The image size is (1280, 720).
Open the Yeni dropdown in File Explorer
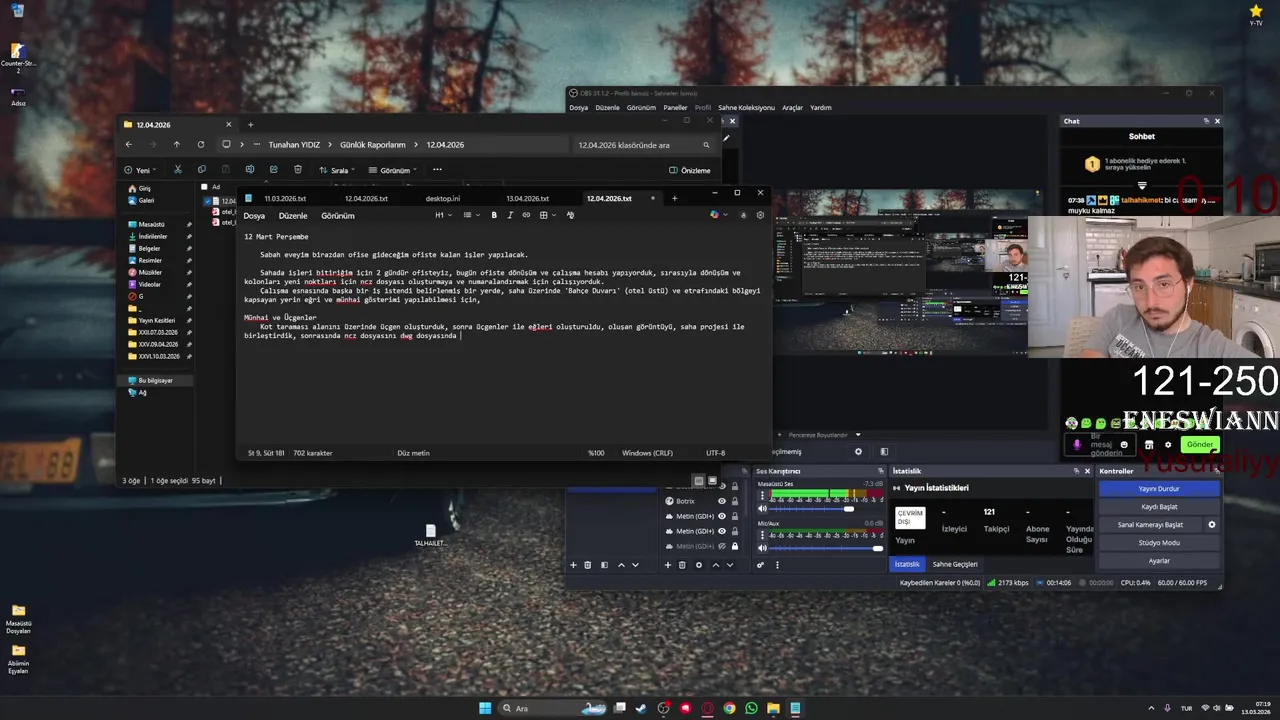coord(140,170)
